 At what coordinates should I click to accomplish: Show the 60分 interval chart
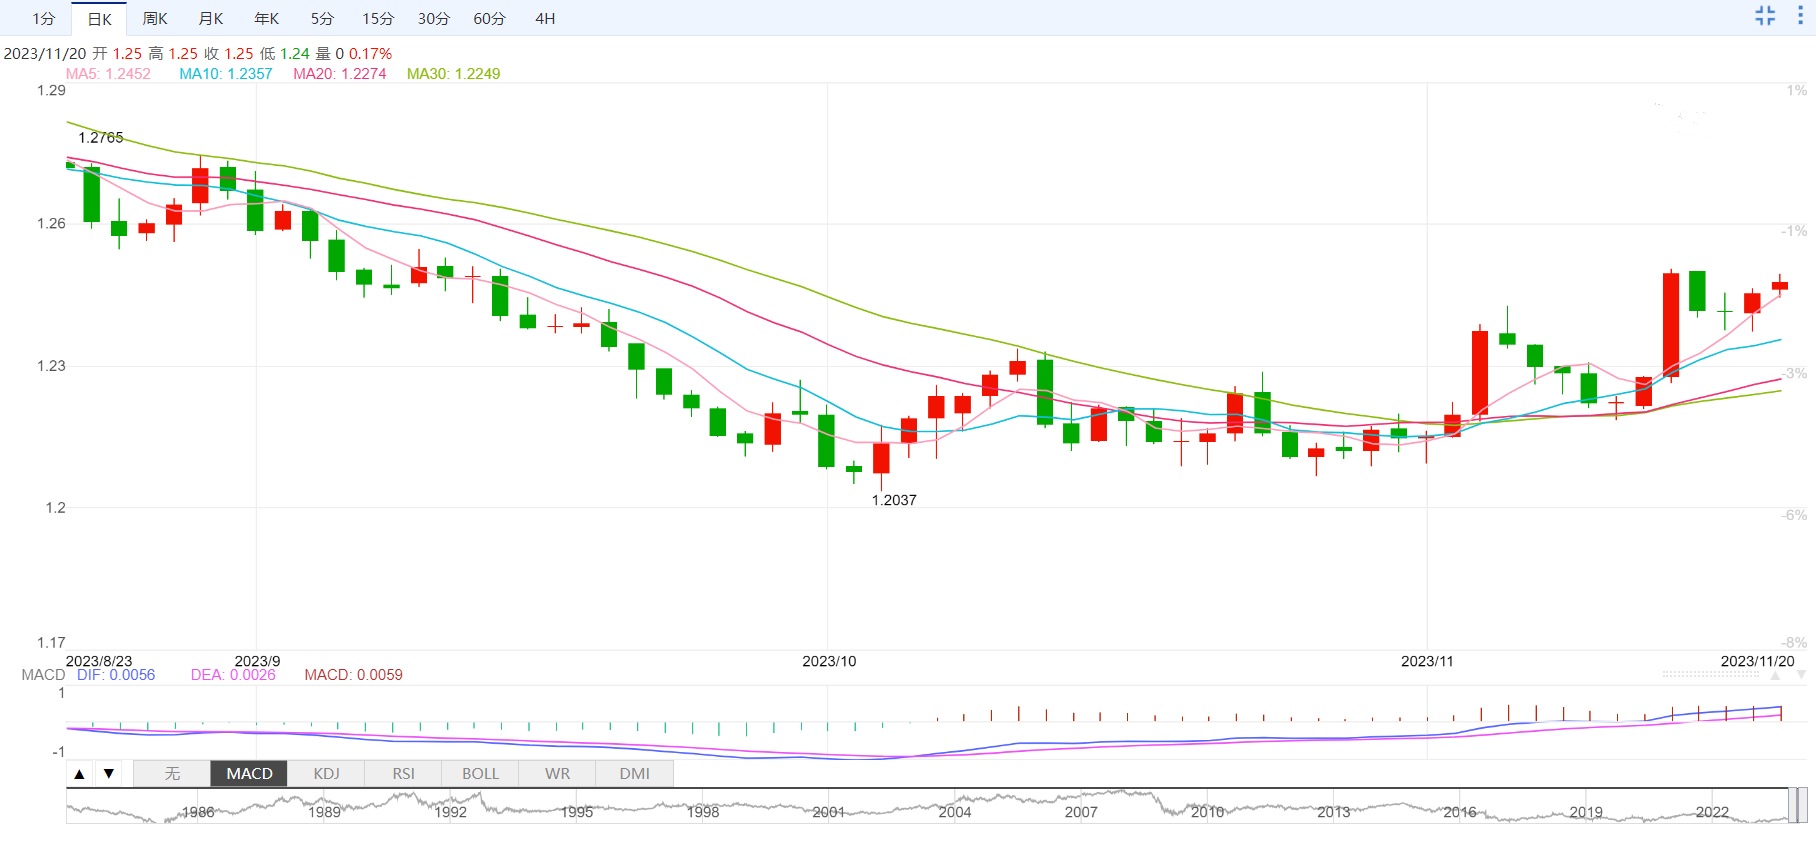pos(489,18)
